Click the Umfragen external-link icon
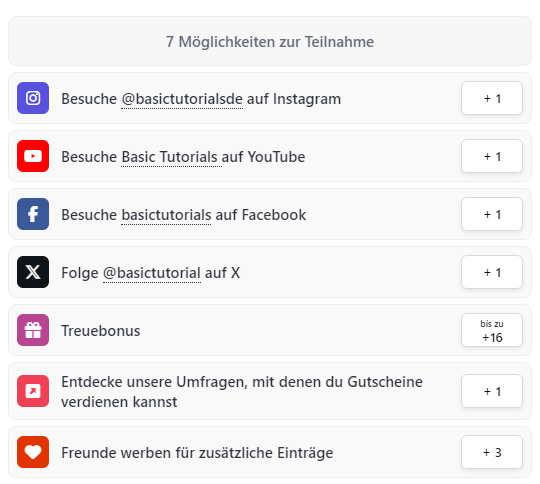 click(x=33, y=391)
